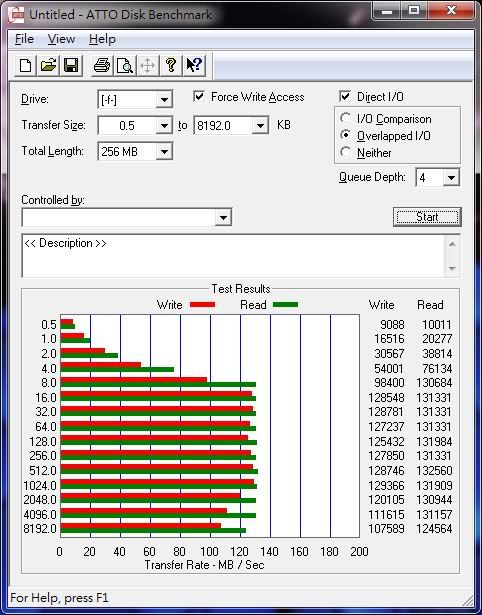Viewport: 482px width, 615px height.
Task: Open the File menu
Action: [x=24, y=39]
